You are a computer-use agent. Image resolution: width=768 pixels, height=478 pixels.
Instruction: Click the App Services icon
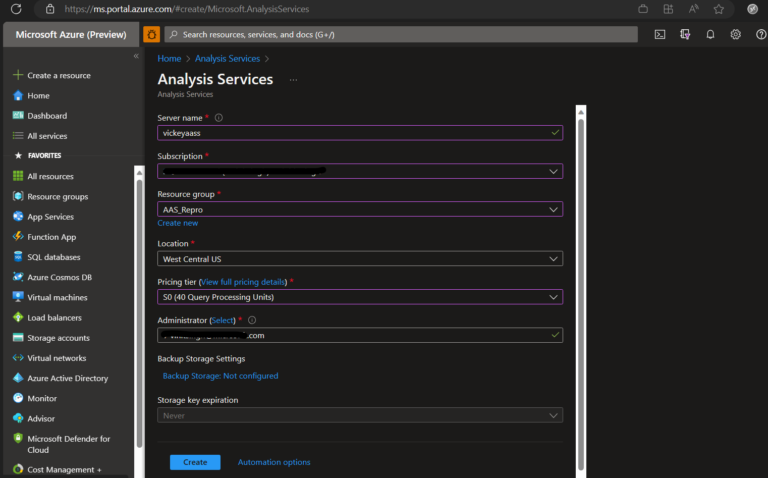[18, 216]
